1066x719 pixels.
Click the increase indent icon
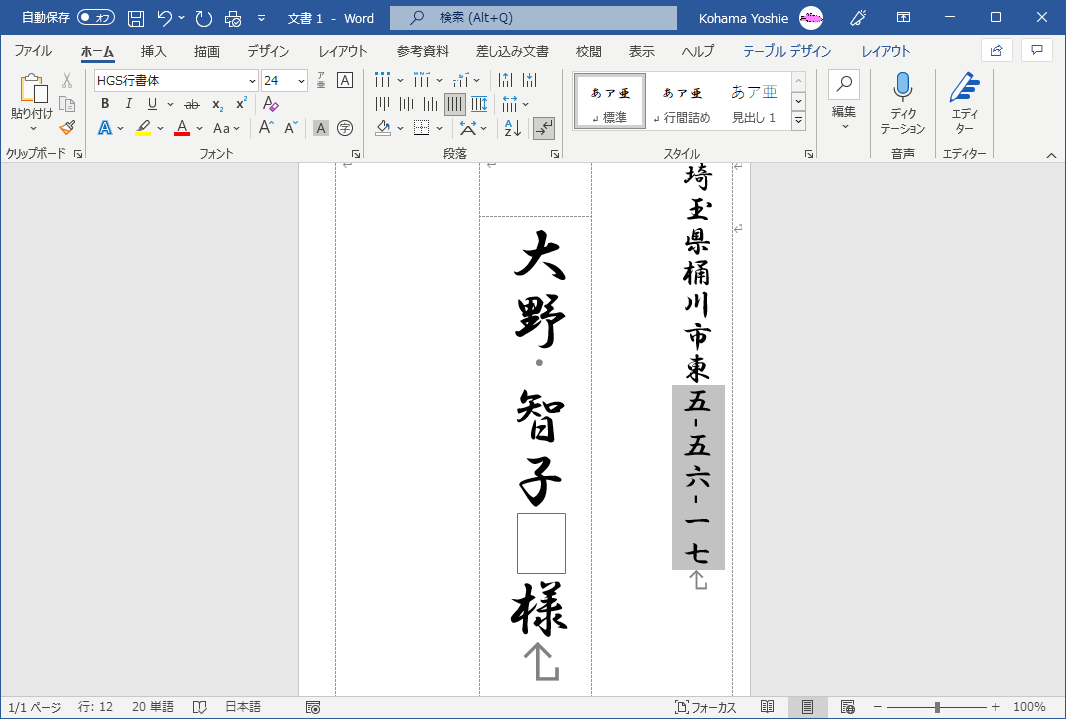click(530, 80)
